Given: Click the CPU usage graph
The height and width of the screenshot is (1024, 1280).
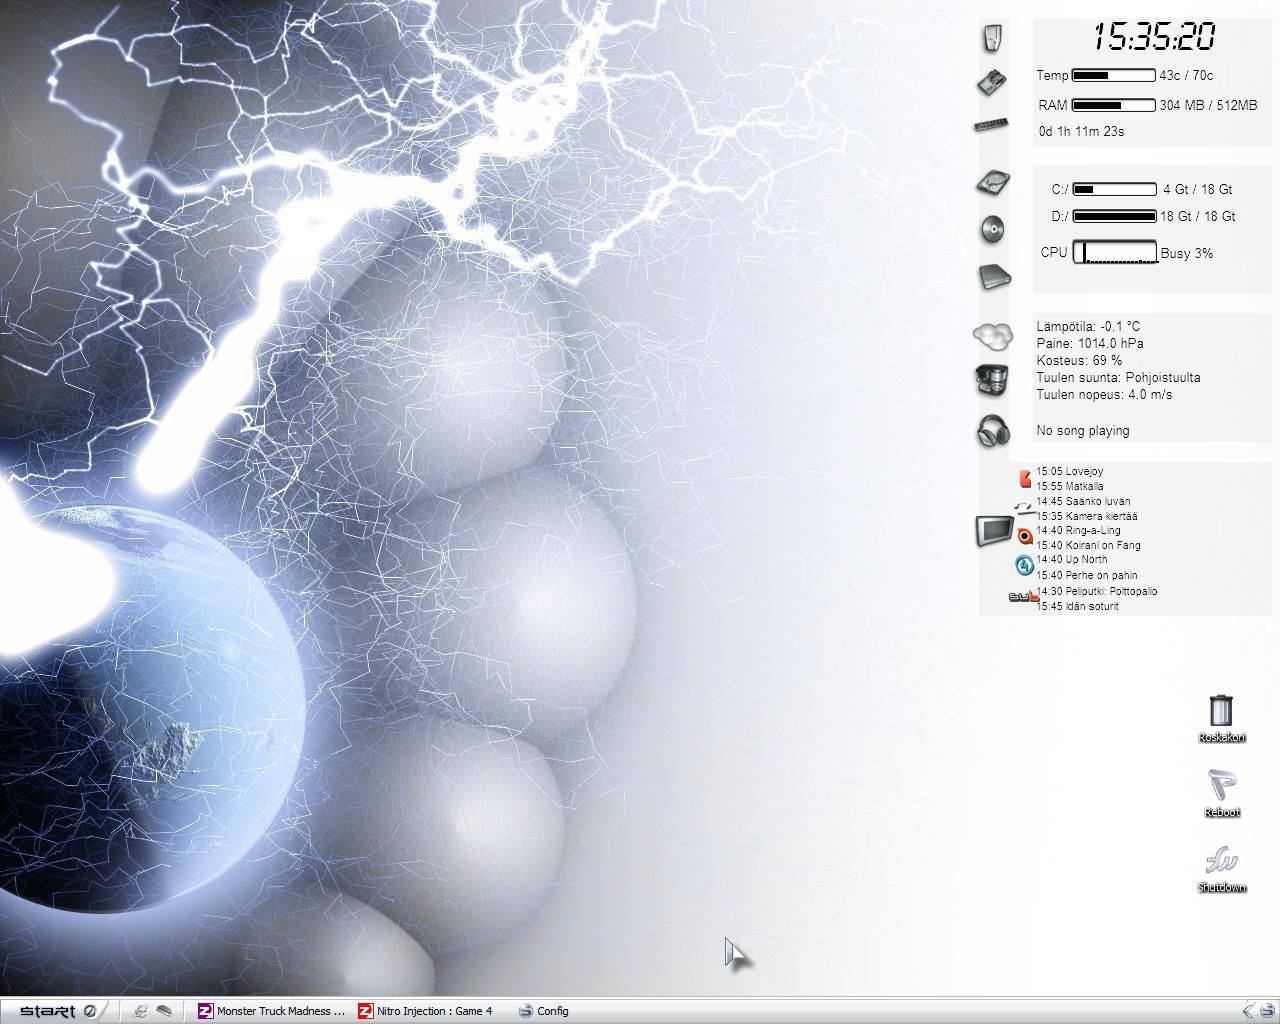Looking at the screenshot, I should tap(1115, 252).
